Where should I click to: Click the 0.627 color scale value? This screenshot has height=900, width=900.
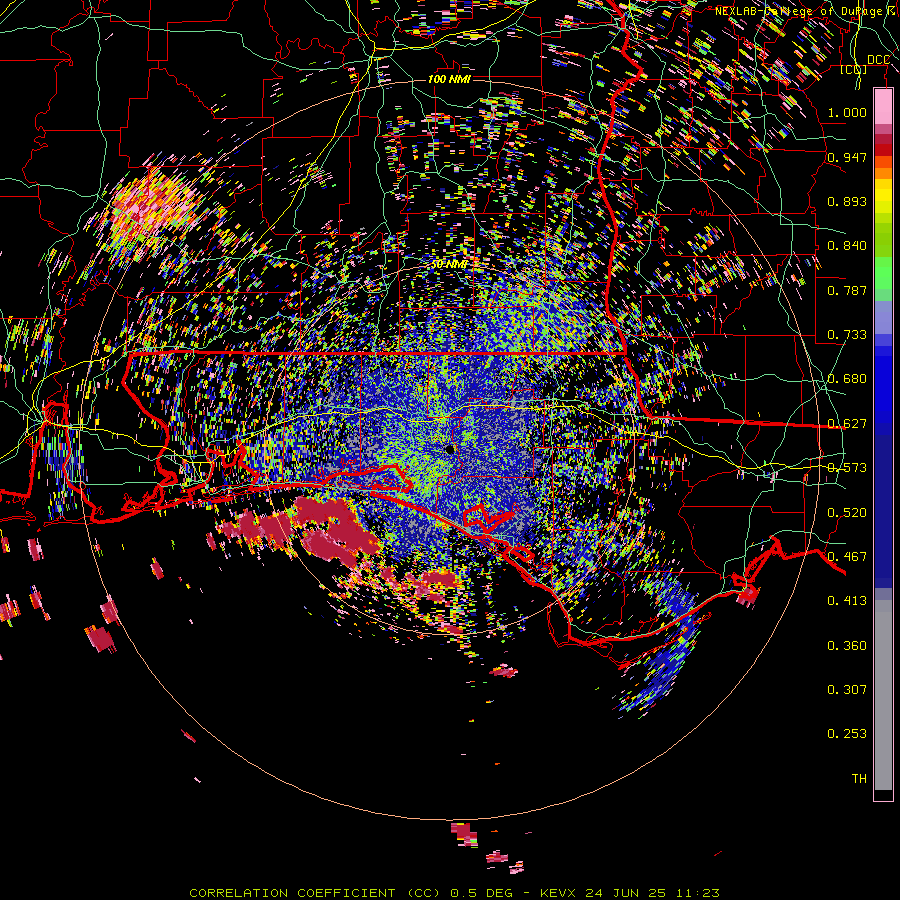[x=847, y=424]
